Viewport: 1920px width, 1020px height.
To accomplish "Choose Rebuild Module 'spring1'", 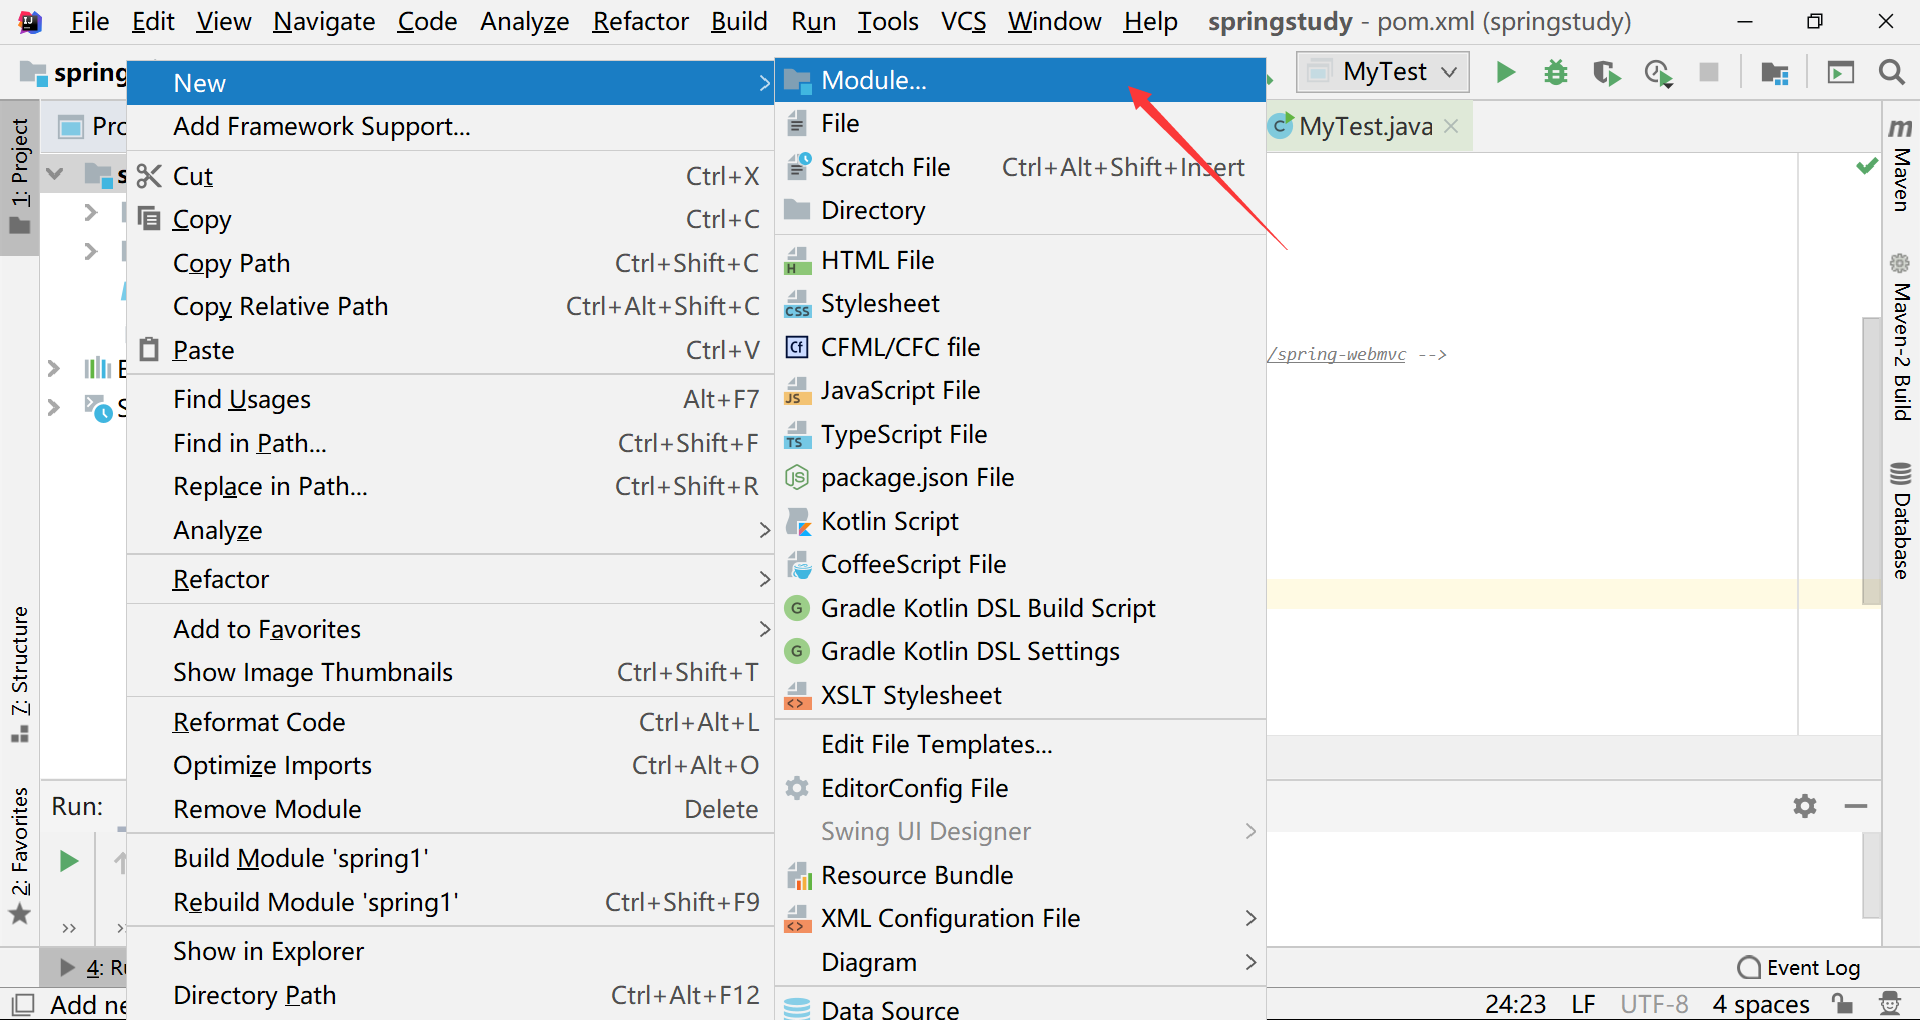I will point(450,902).
